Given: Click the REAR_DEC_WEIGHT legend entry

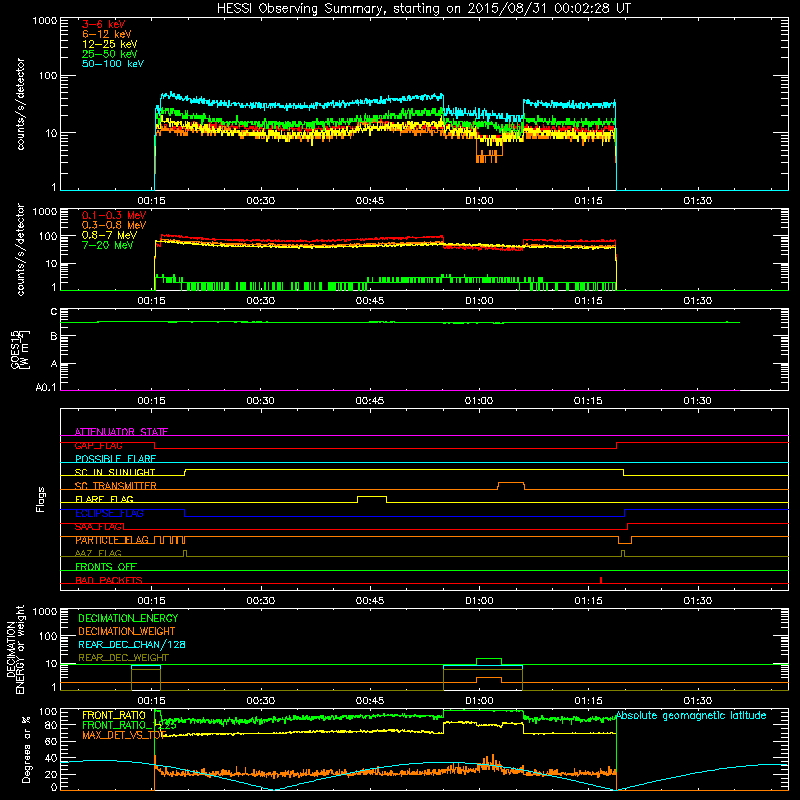Looking at the screenshot, I should coord(123,658).
